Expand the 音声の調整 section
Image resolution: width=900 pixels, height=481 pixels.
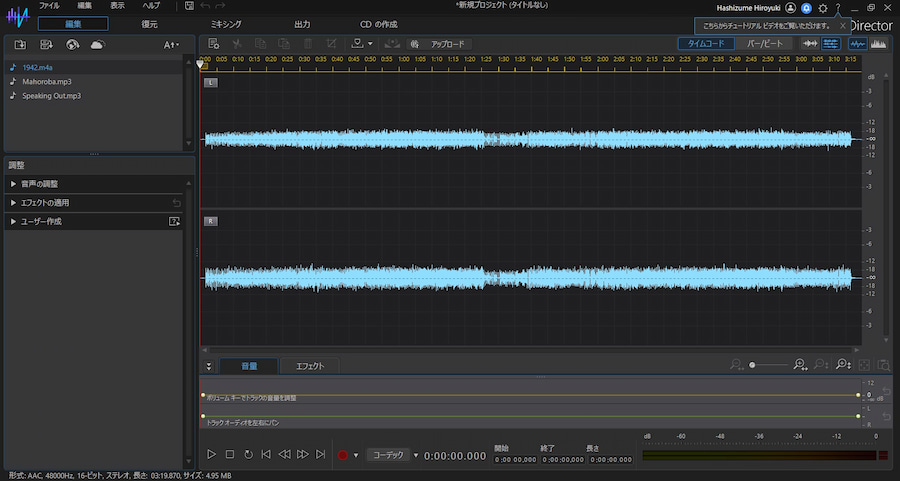click(x=40, y=184)
